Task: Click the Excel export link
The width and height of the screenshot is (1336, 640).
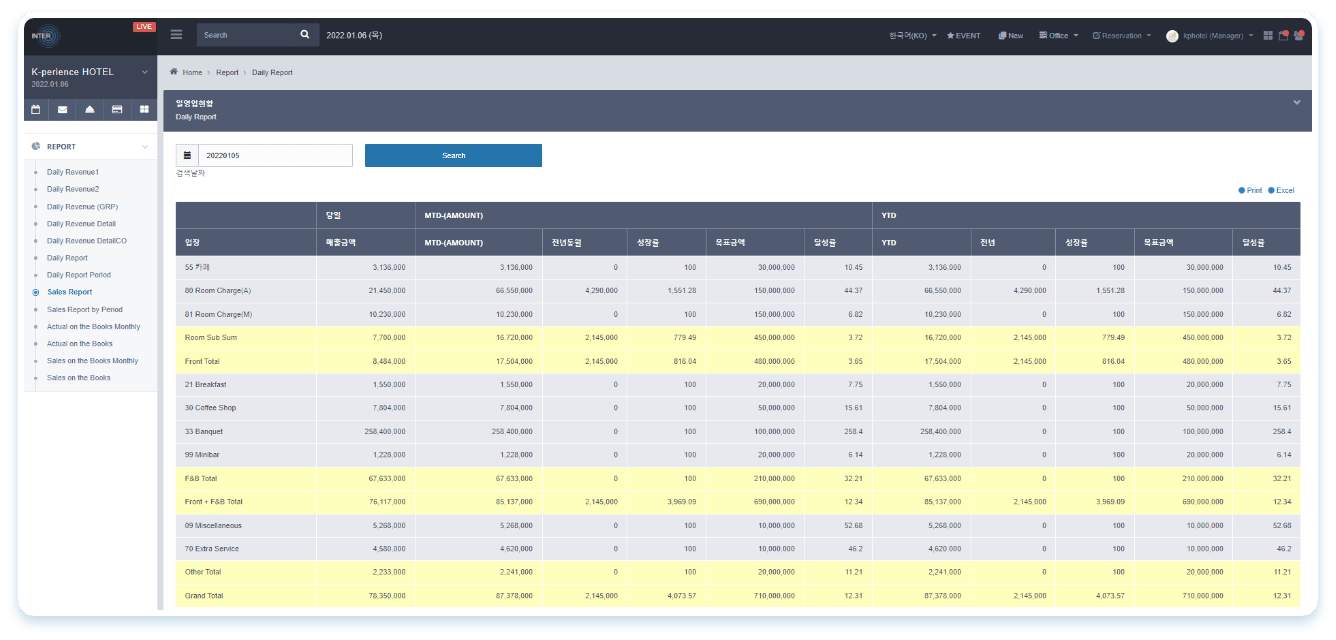Action: [x=1284, y=190]
